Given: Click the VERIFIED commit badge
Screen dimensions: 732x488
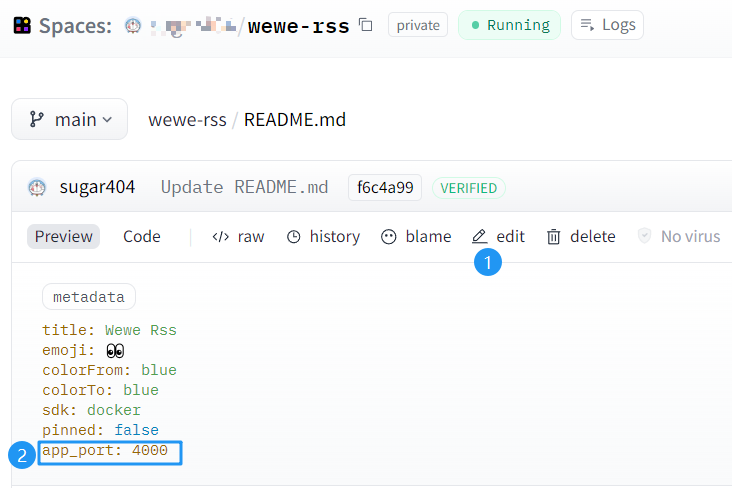Looking at the screenshot, I should (x=469, y=187).
